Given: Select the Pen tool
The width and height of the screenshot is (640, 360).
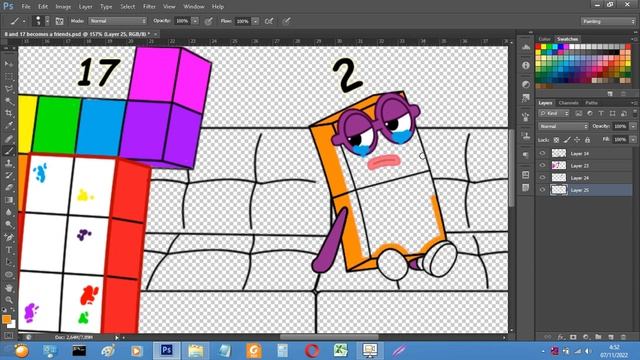Looking at the screenshot, I should coord(9,237).
